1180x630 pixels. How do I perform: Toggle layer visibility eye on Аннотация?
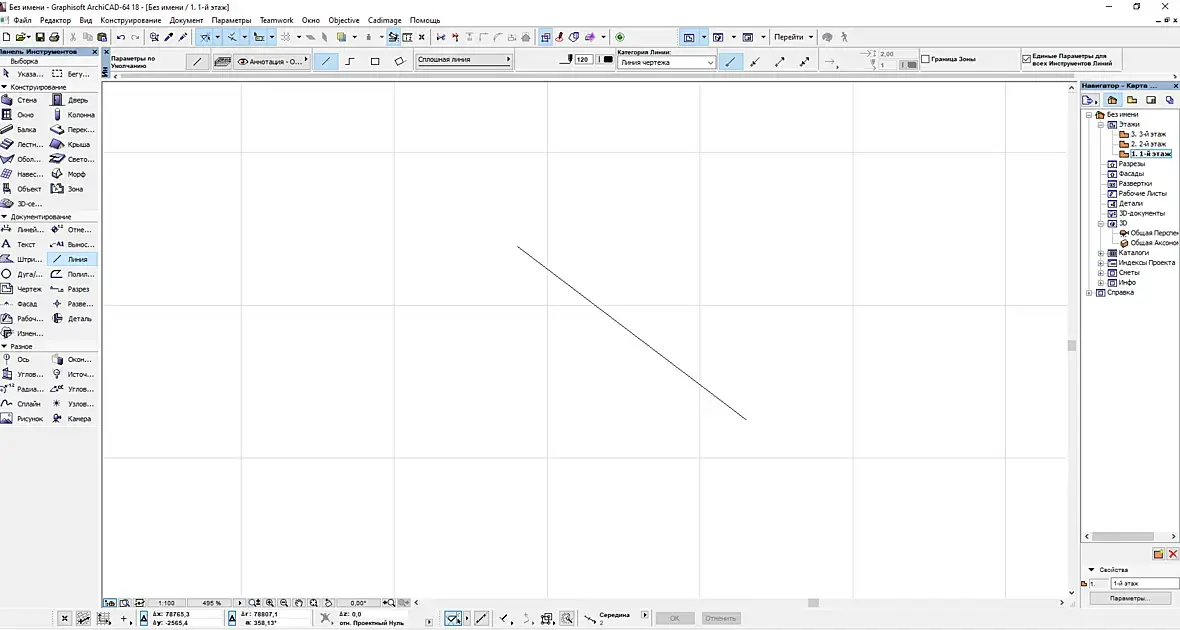click(x=242, y=62)
